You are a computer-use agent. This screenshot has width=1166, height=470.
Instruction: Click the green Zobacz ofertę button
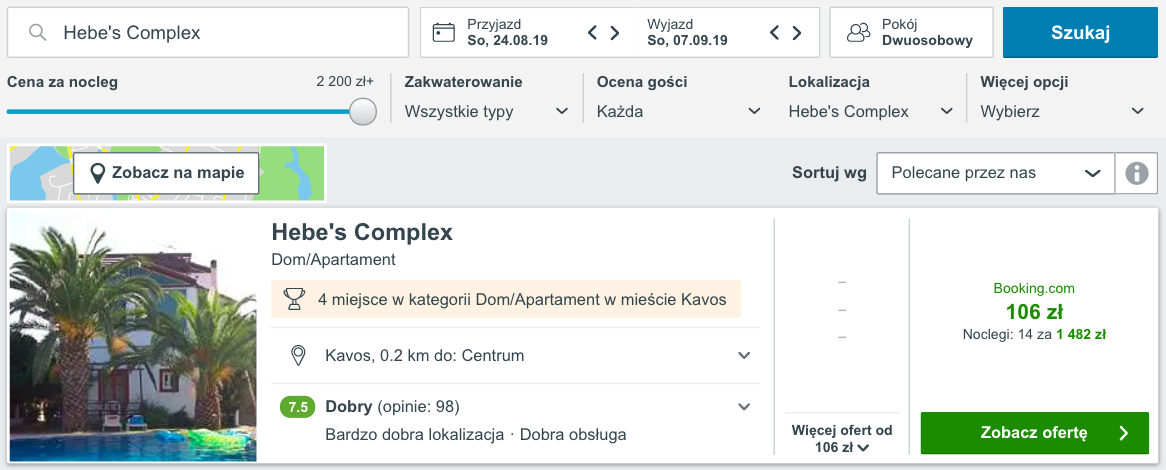coord(1034,433)
